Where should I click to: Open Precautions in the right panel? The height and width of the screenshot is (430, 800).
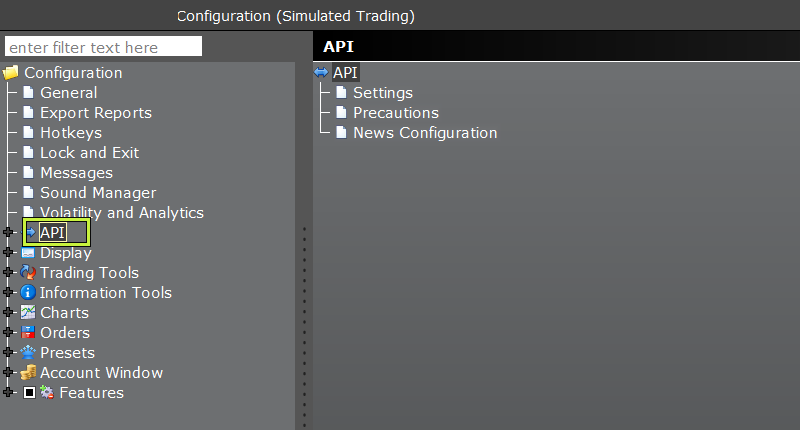396,113
